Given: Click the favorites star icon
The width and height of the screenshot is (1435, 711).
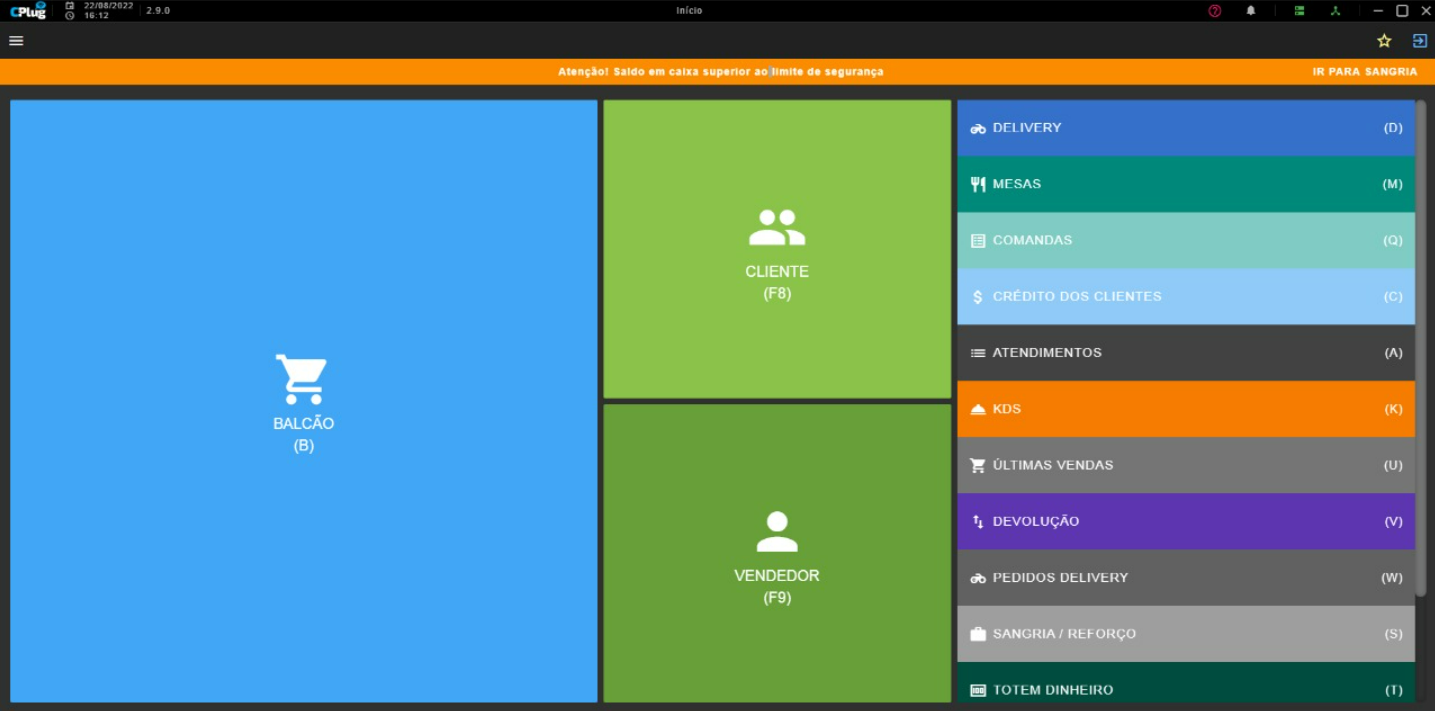Looking at the screenshot, I should pyautogui.click(x=1384, y=41).
